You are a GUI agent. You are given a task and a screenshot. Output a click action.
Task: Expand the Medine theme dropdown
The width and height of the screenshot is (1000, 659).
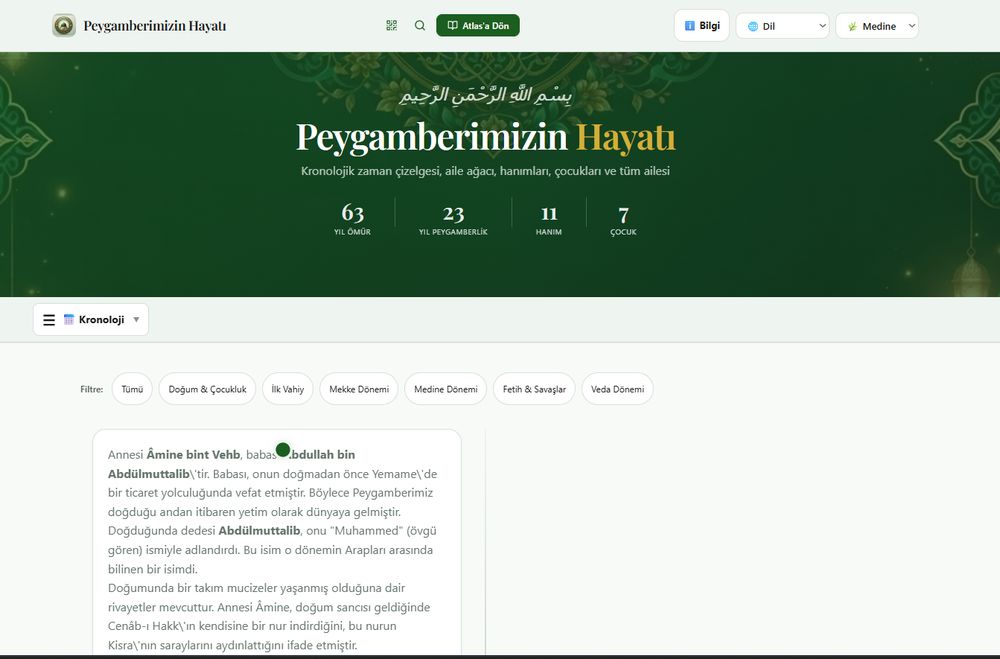[x=877, y=26]
